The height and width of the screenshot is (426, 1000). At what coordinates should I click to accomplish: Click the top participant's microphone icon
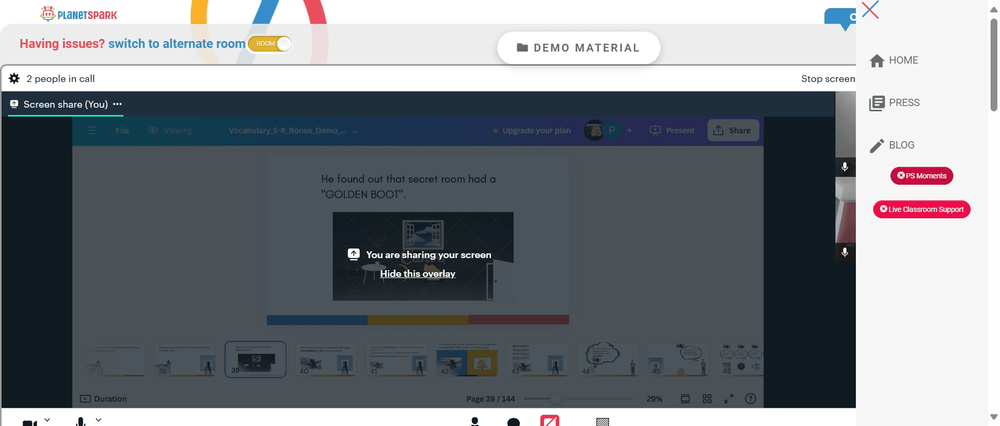click(x=844, y=167)
